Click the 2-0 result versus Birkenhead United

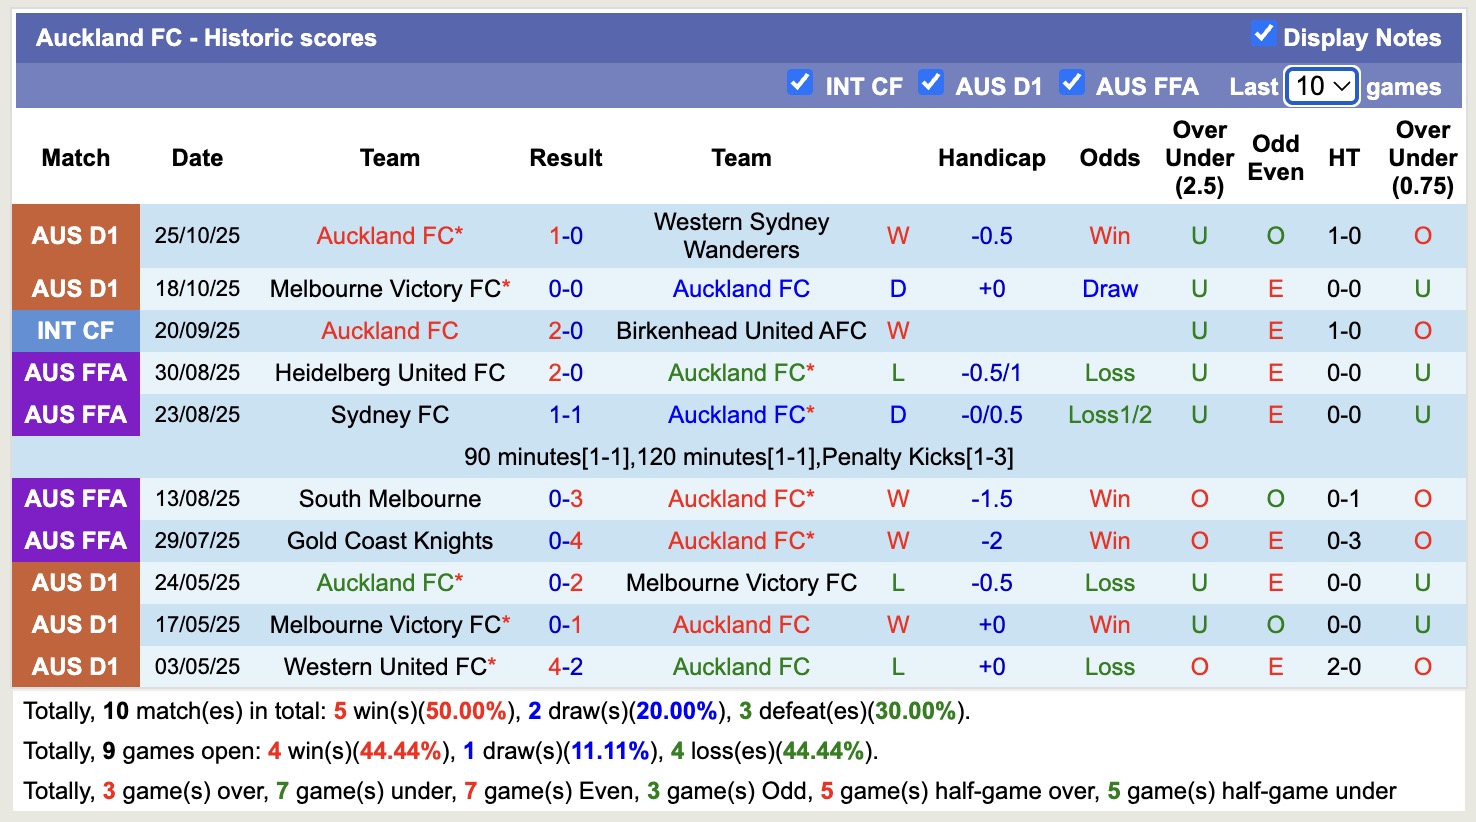565,330
